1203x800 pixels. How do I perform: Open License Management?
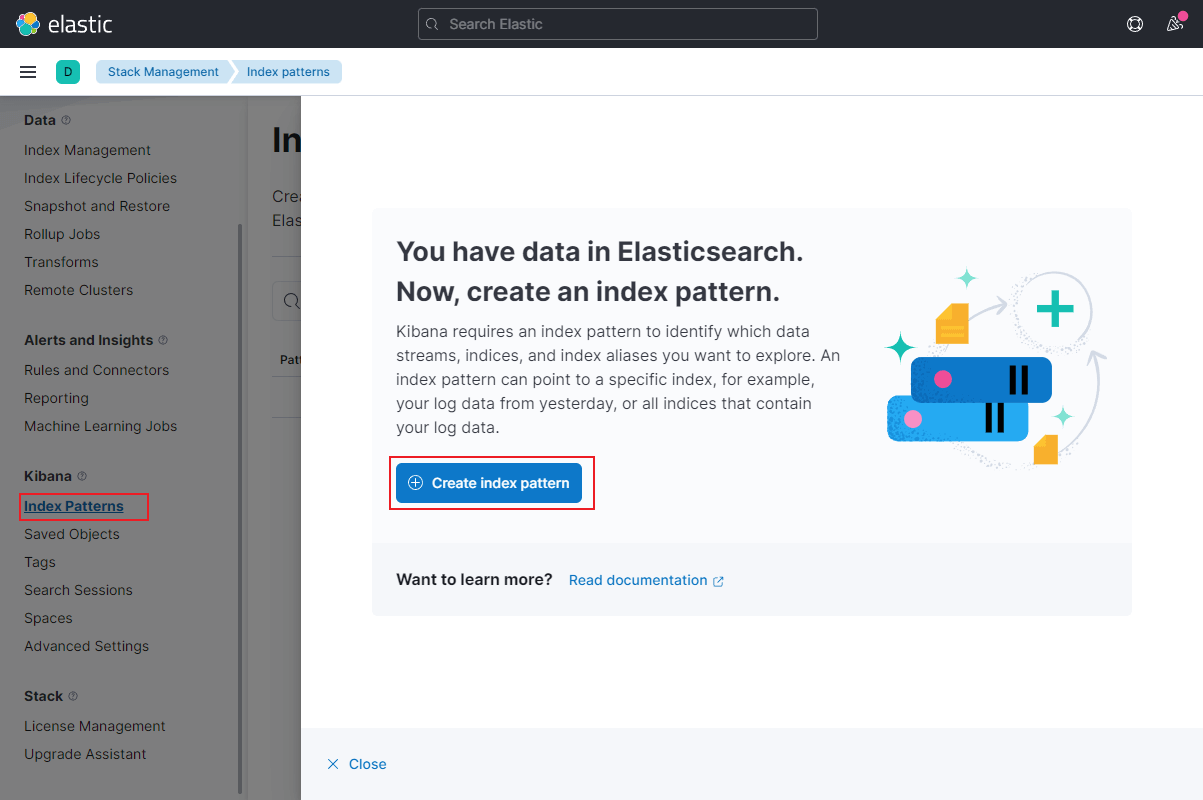[95, 726]
